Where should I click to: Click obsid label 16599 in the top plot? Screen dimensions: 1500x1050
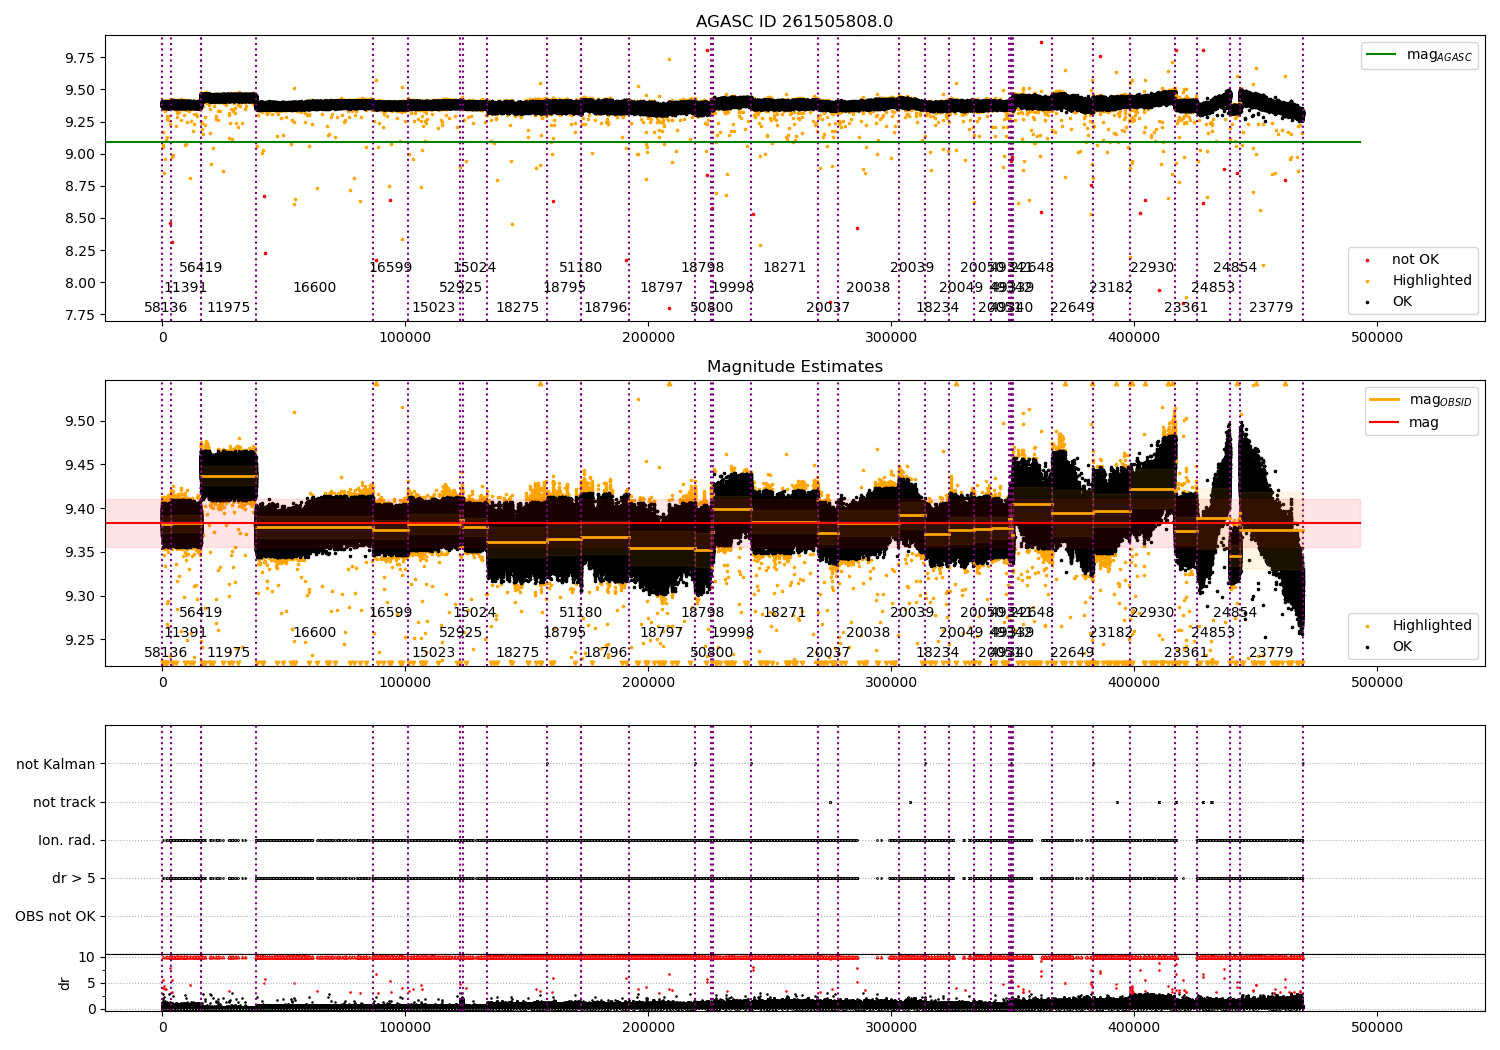coord(391,267)
